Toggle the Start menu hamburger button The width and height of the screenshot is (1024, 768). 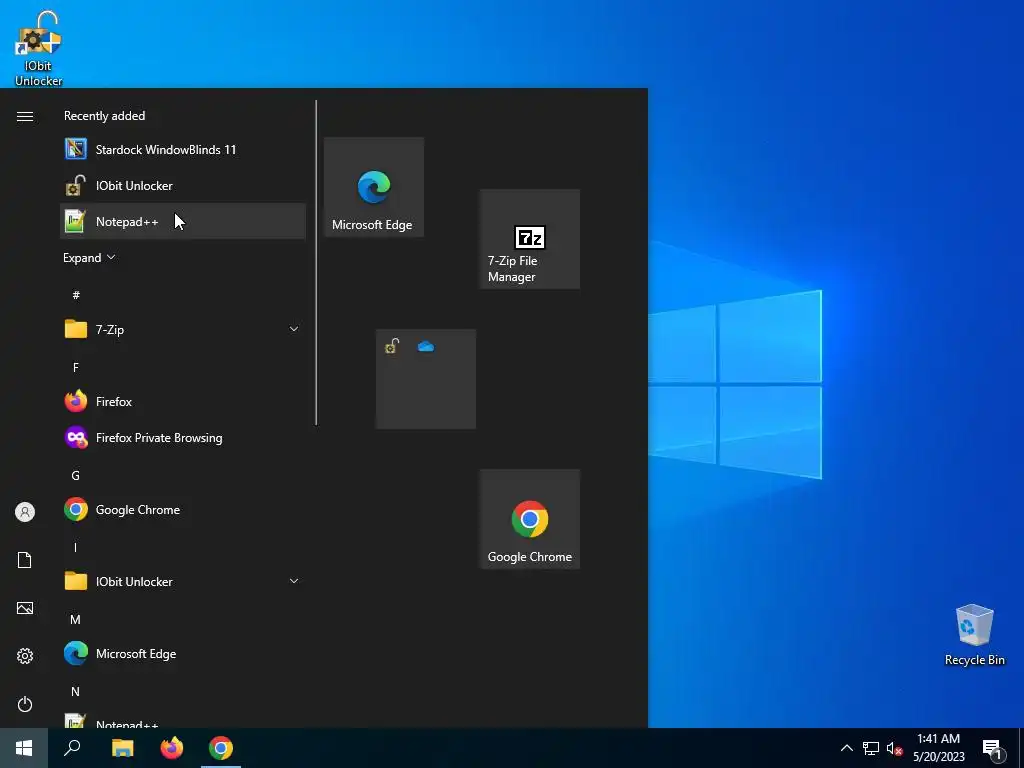[25, 116]
